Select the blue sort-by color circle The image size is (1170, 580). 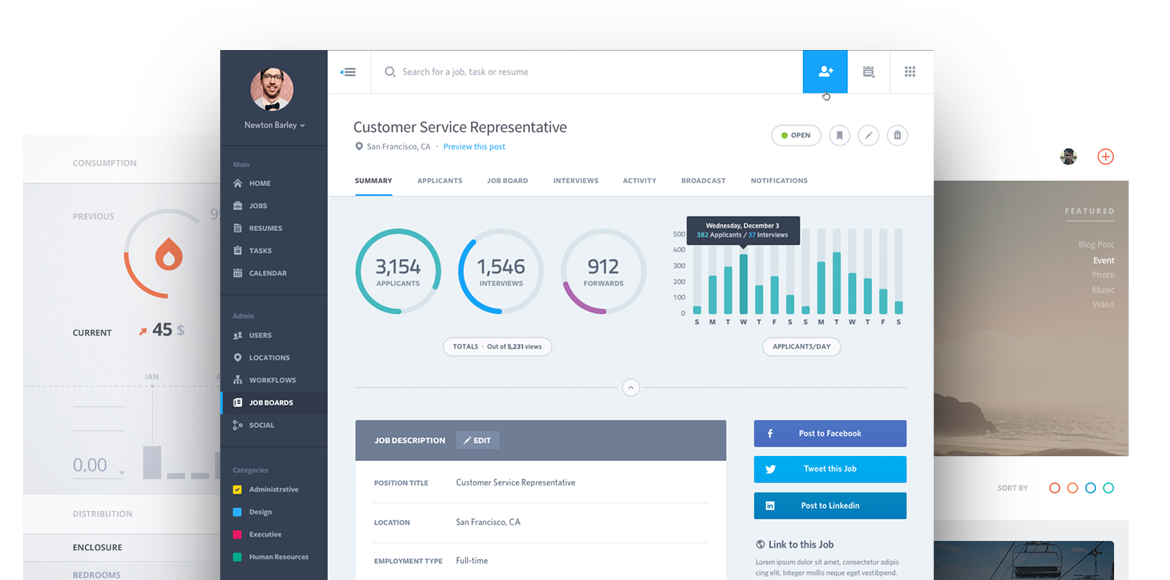coord(1091,488)
